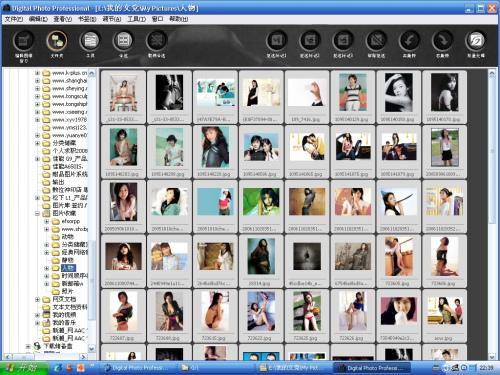Select the www.xseeng folder
Screen dimensions: 500x375
69,112
